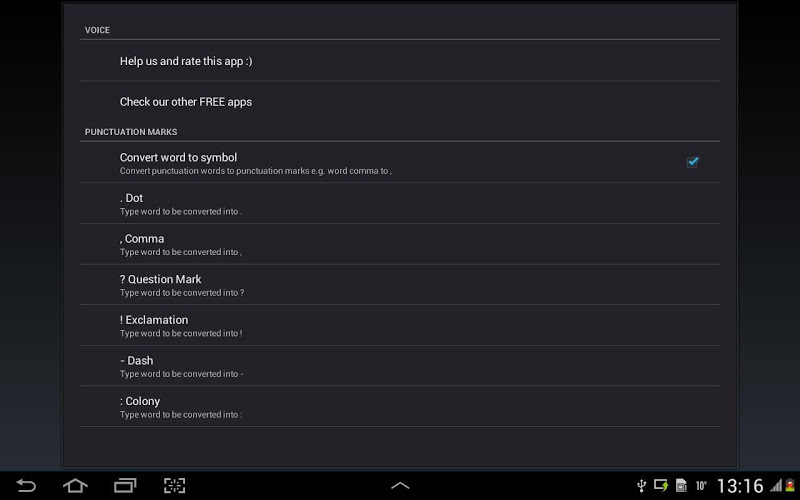Viewport: 800px width, 500px height.
Task: Tap the battery status icon
Action: [x=790, y=485]
